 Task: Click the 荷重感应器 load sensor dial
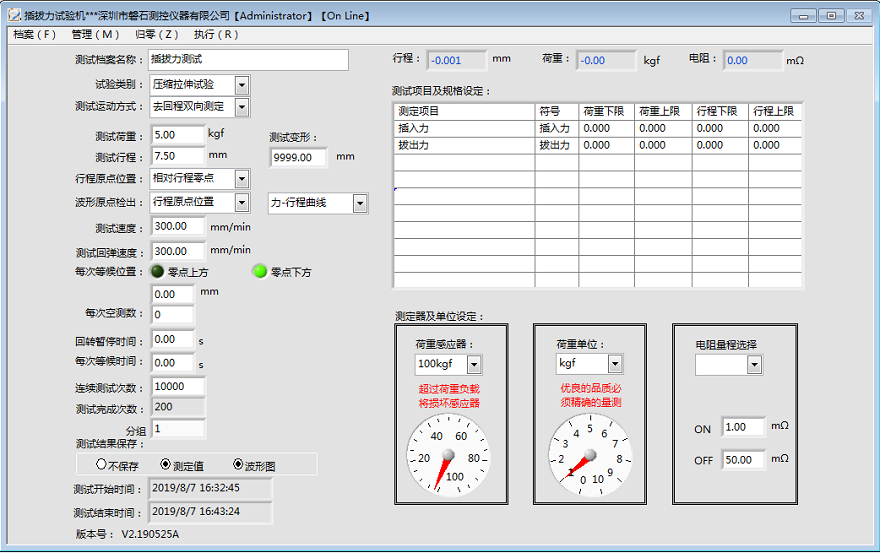coord(448,457)
